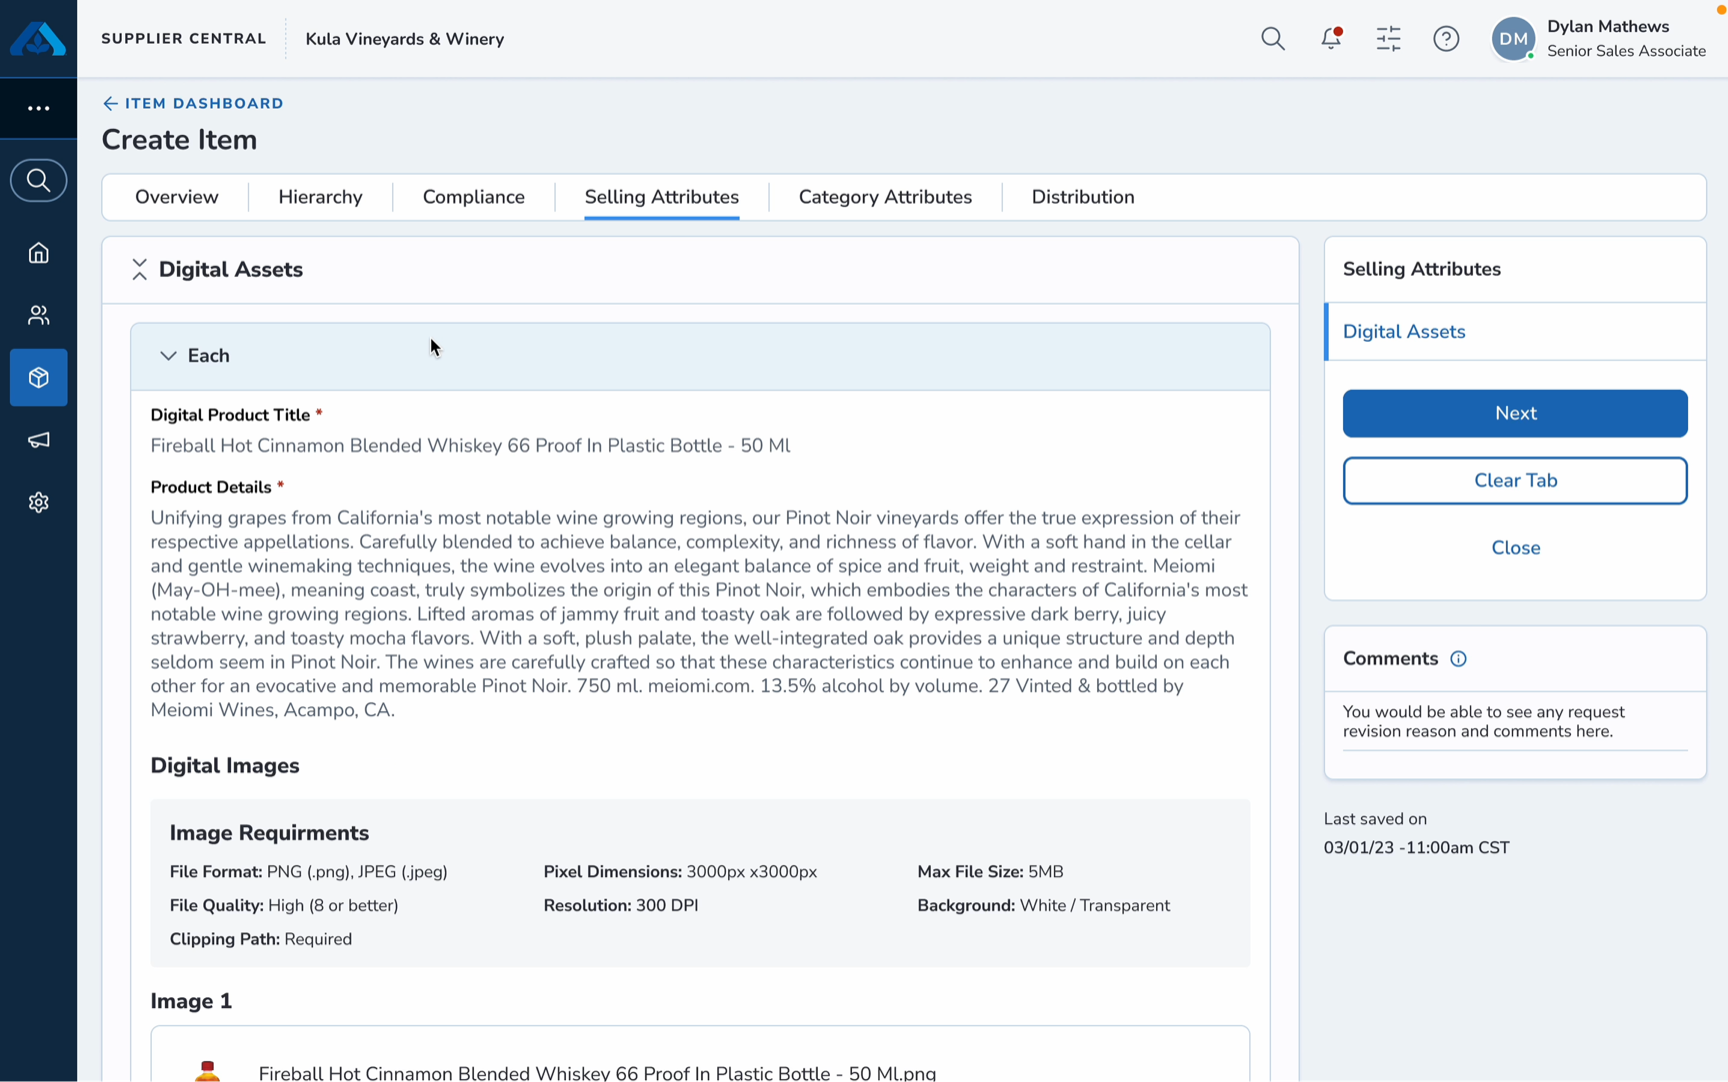Open the Home icon in sidebar
Image resolution: width=1728 pixels, height=1082 pixels.
click(38, 253)
